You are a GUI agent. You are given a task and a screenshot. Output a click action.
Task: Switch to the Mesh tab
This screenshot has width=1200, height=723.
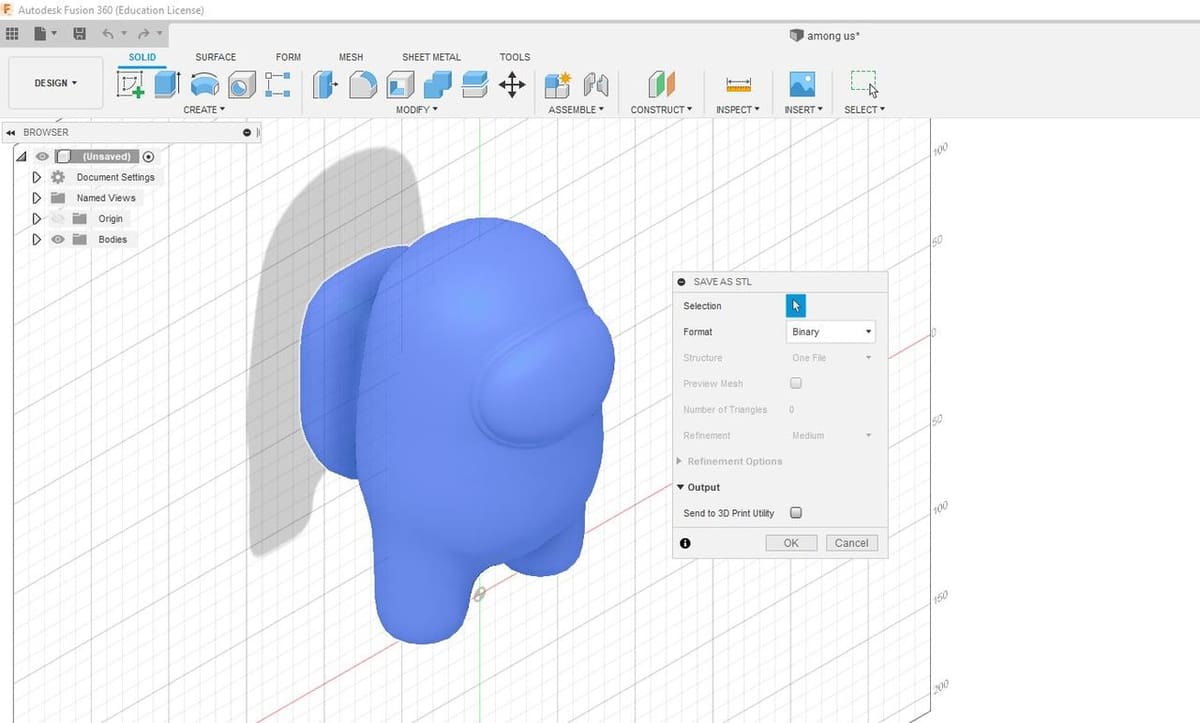(351, 57)
